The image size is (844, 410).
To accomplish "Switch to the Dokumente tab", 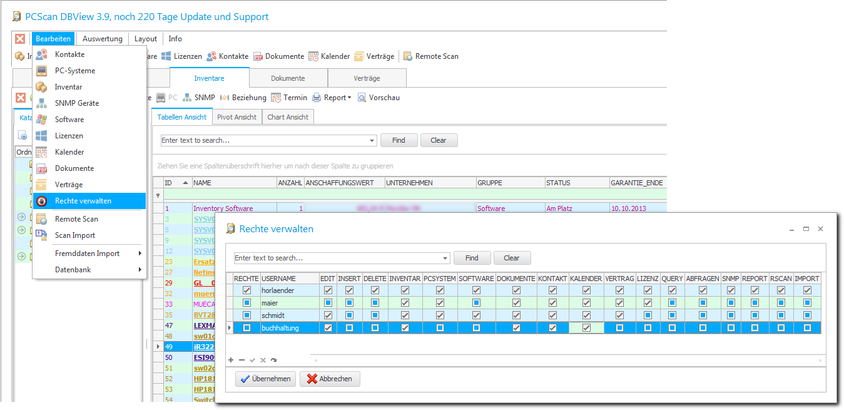I will coord(288,78).
